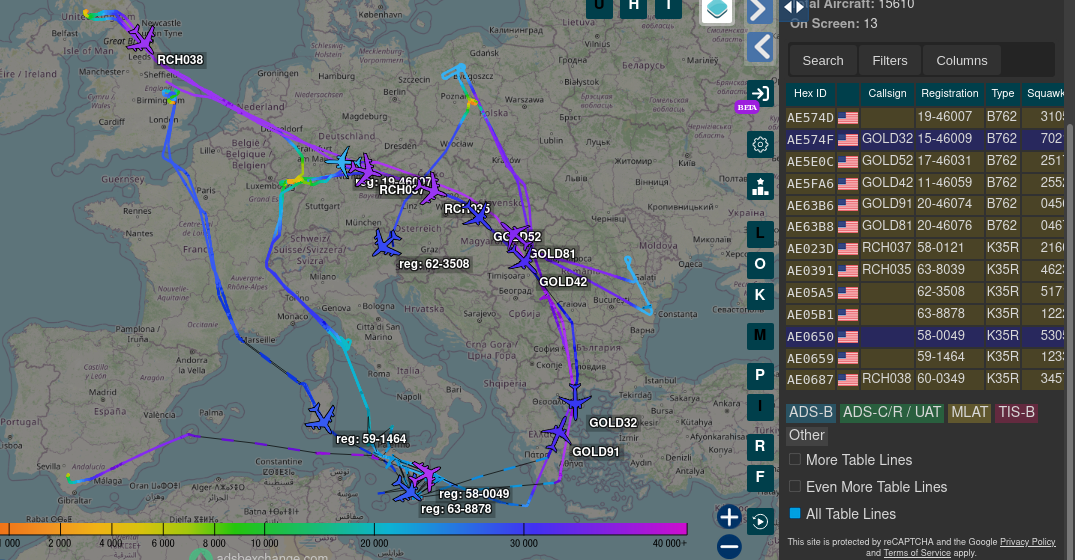Click the Other legend label

click(806, 435)
